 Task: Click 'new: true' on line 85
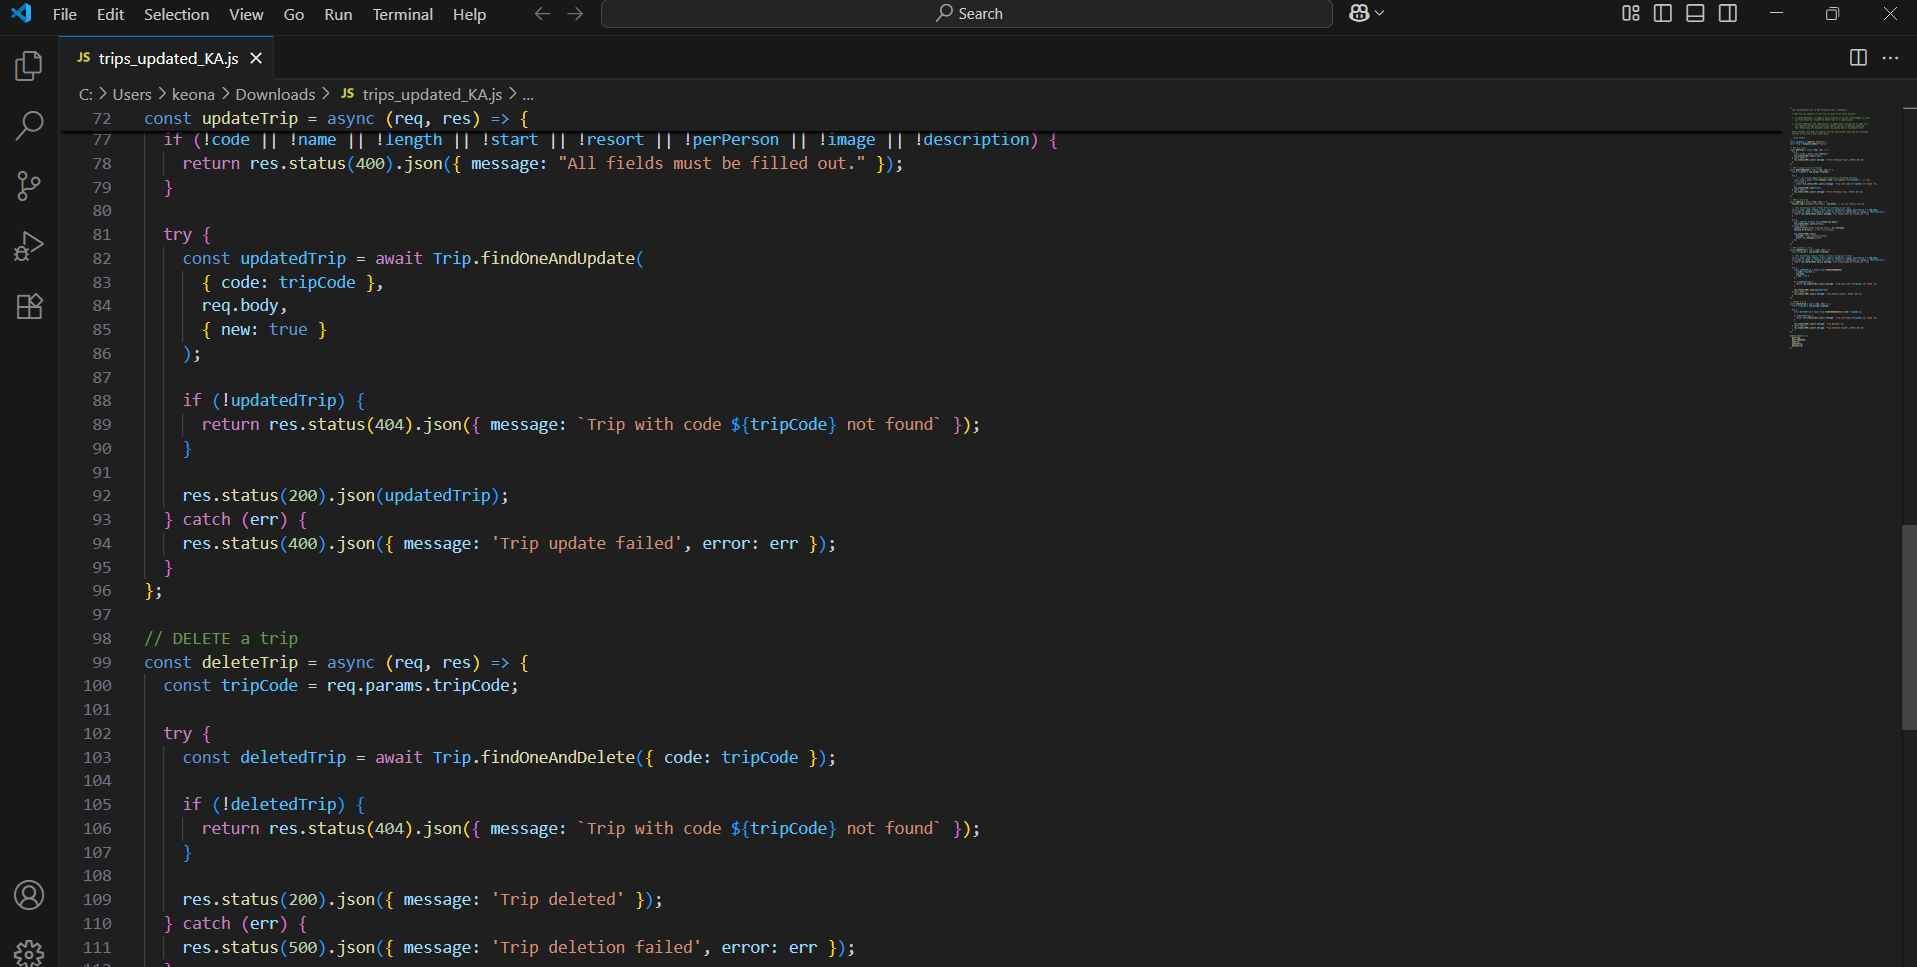coord(264,329)
